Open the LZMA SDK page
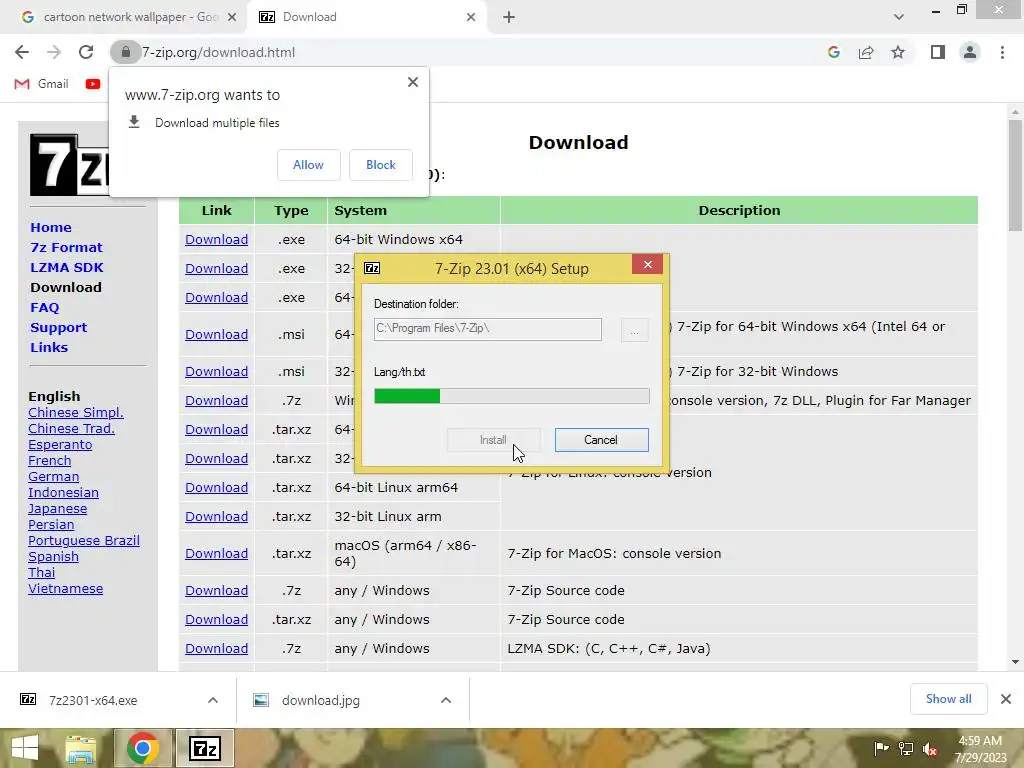Viewport: 1024px width, 768px height. (x=67, y=267)
